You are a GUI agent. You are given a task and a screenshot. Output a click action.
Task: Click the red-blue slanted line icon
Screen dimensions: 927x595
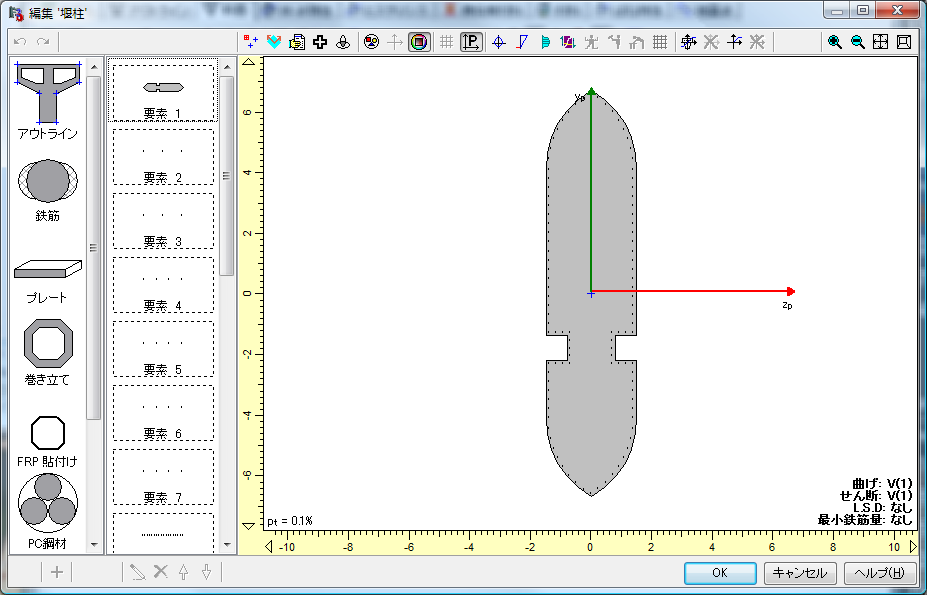(522, 42)
